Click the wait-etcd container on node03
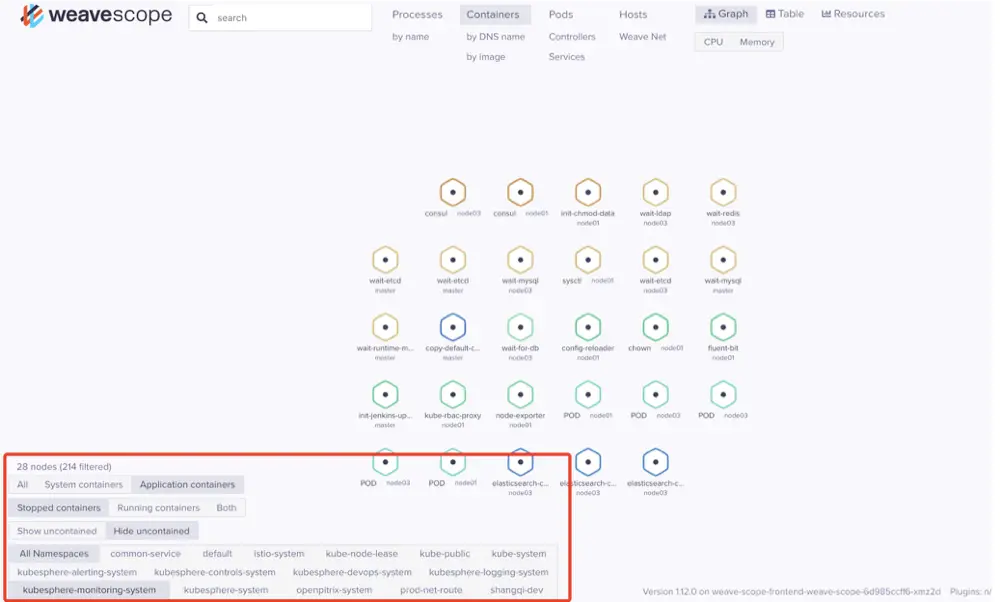Viewport: 1000px width, 602px height. [x=656, y=260]
